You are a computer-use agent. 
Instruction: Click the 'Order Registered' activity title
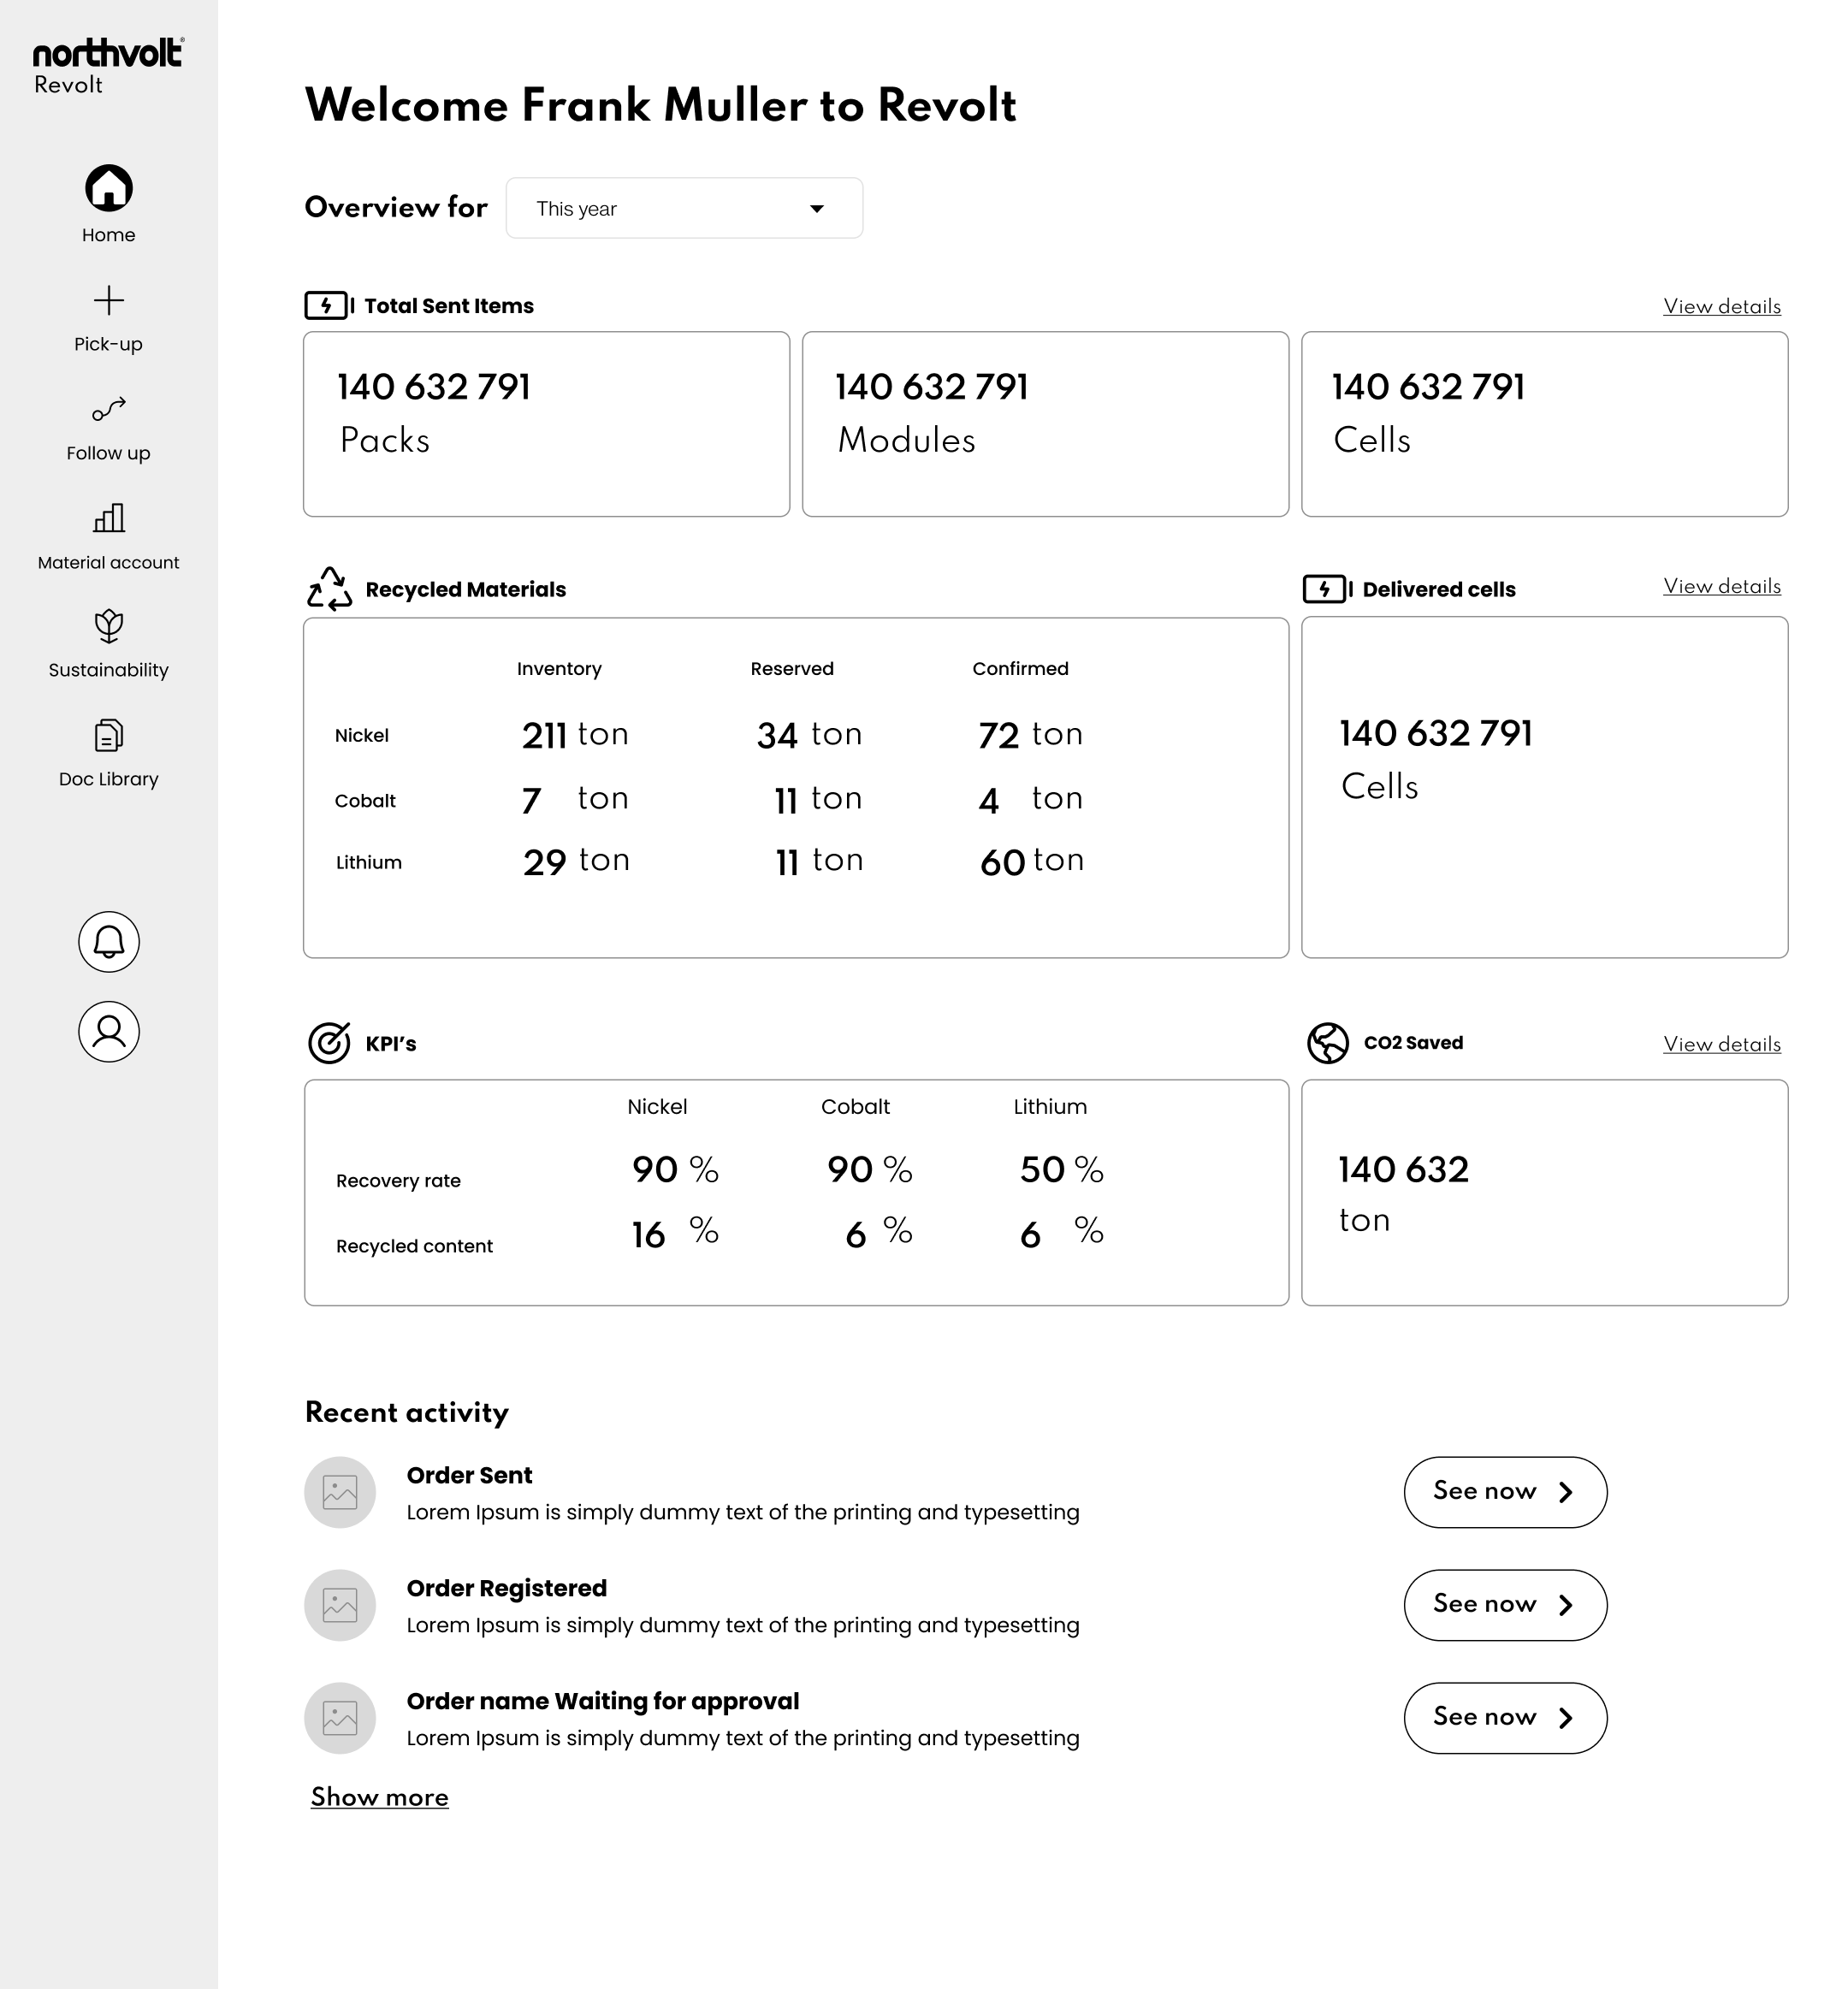507,1588
